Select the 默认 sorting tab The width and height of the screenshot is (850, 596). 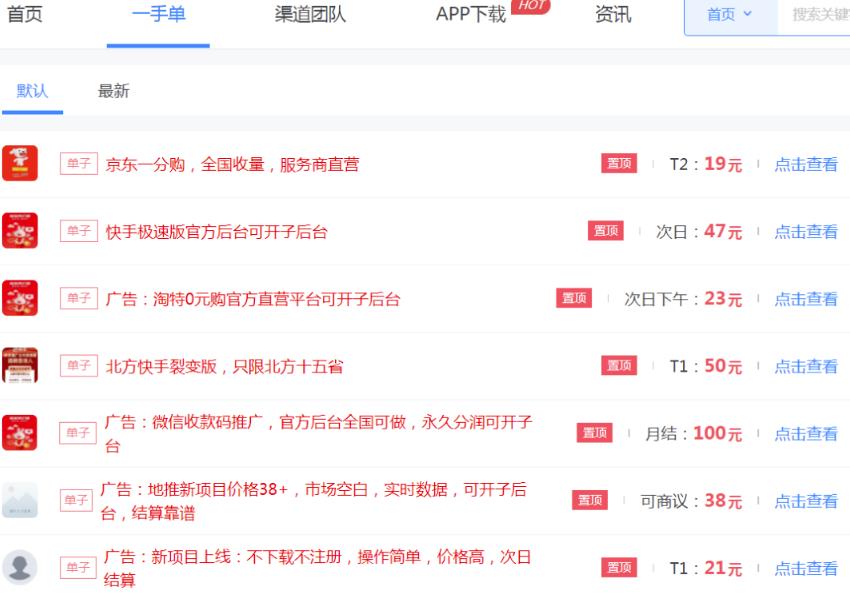pos(32,91)
